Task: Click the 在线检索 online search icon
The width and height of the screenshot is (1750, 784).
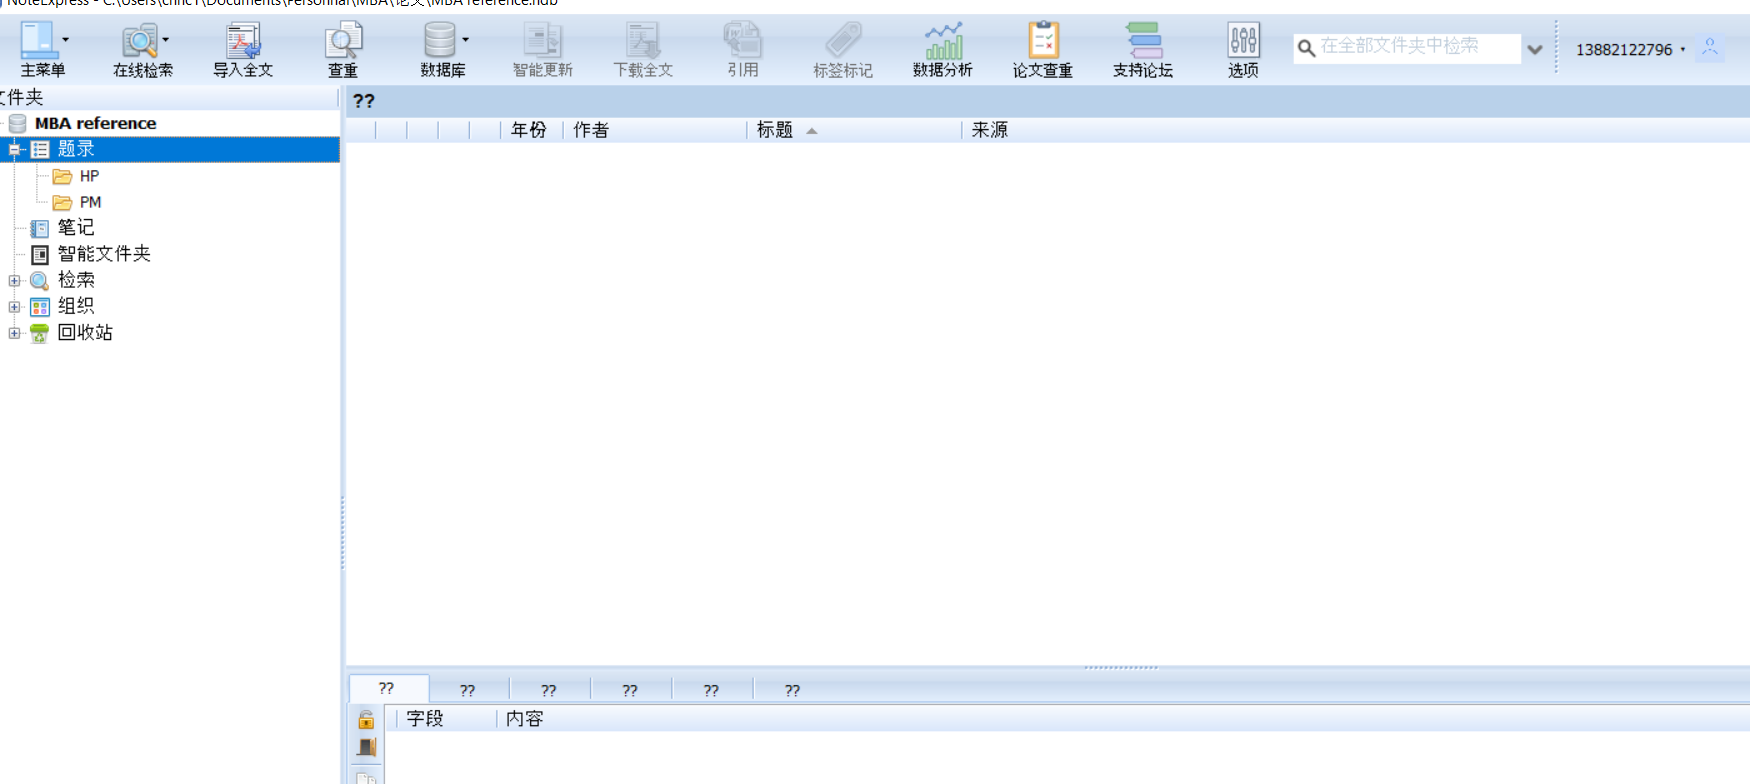Action: [x=140, y=42]
